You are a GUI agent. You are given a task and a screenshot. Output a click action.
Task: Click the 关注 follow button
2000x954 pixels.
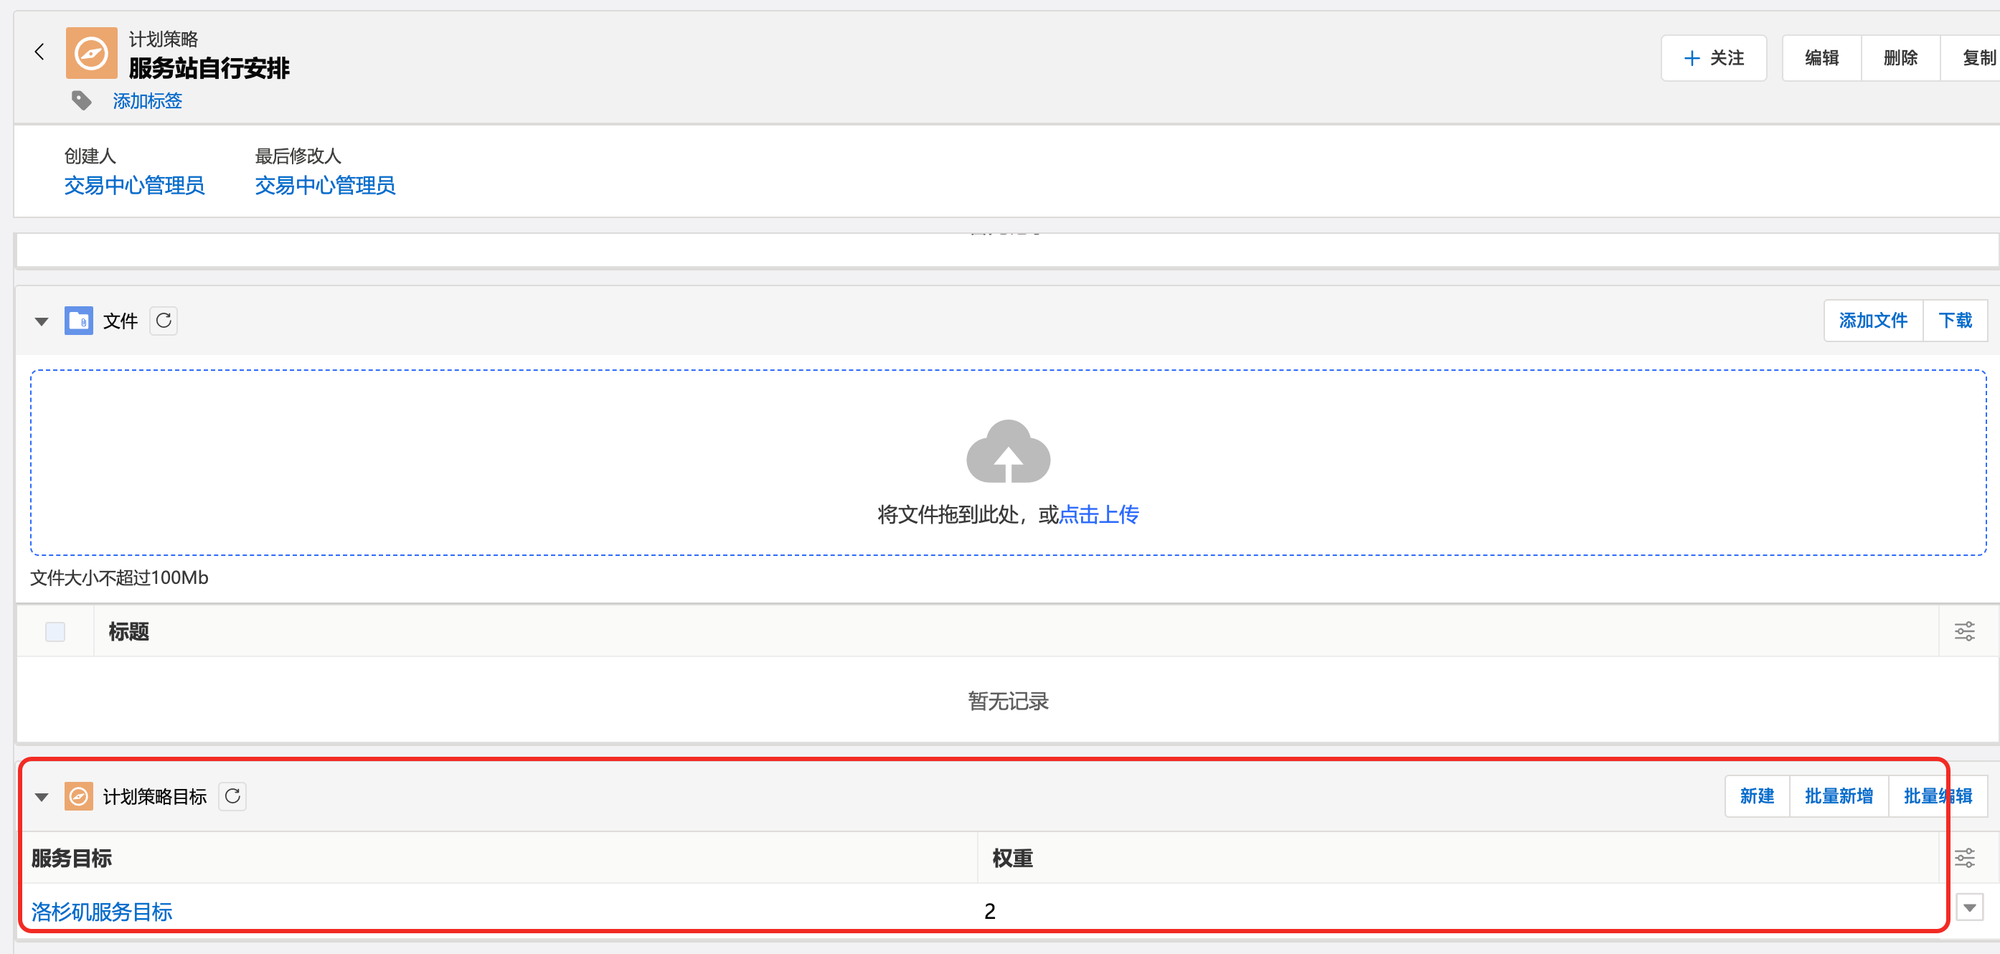coord(1713,58)
